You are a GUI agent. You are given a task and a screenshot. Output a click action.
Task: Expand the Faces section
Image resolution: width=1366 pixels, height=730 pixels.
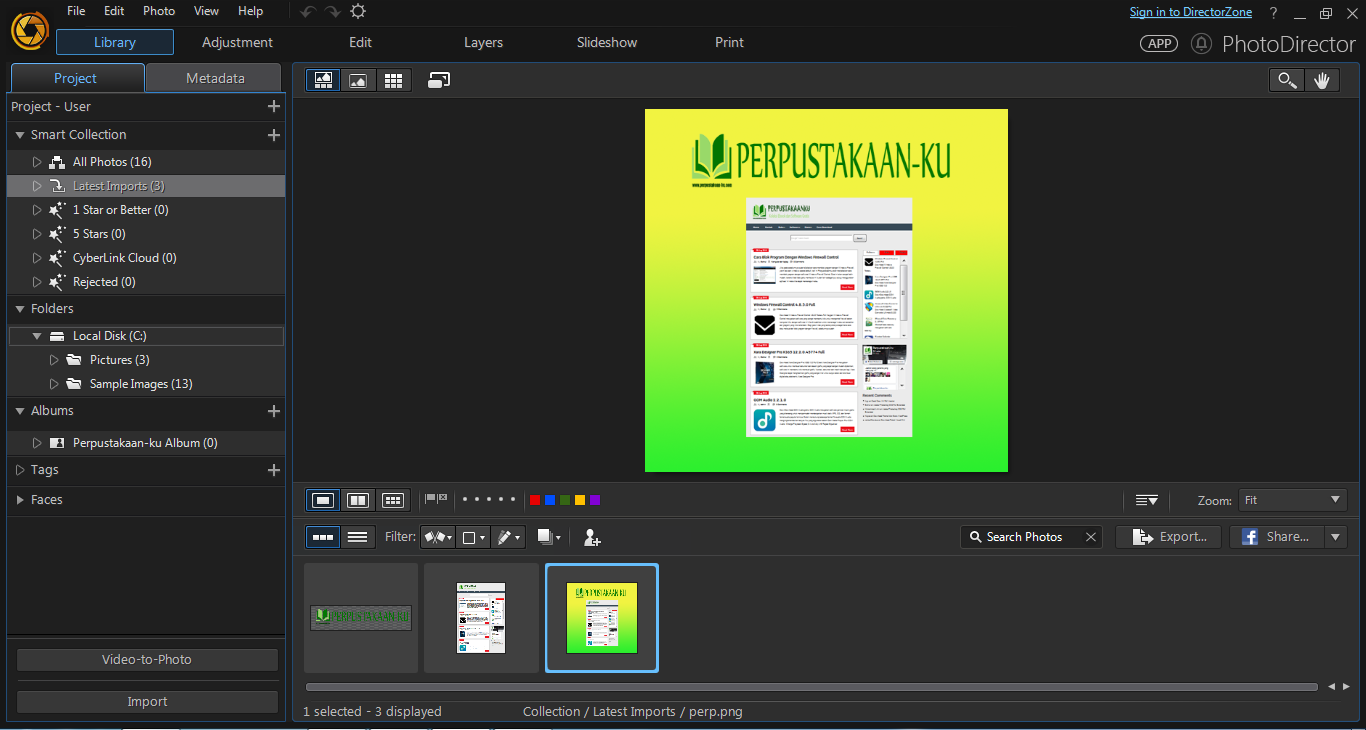20,500
